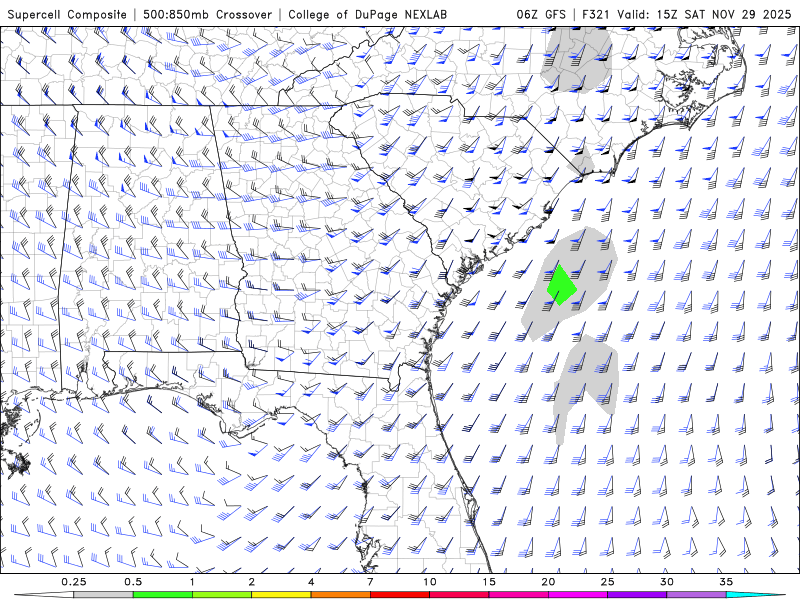The image size is (800, 600).
Task: Click the '10' colorbar value label
Action: point(430,582)
